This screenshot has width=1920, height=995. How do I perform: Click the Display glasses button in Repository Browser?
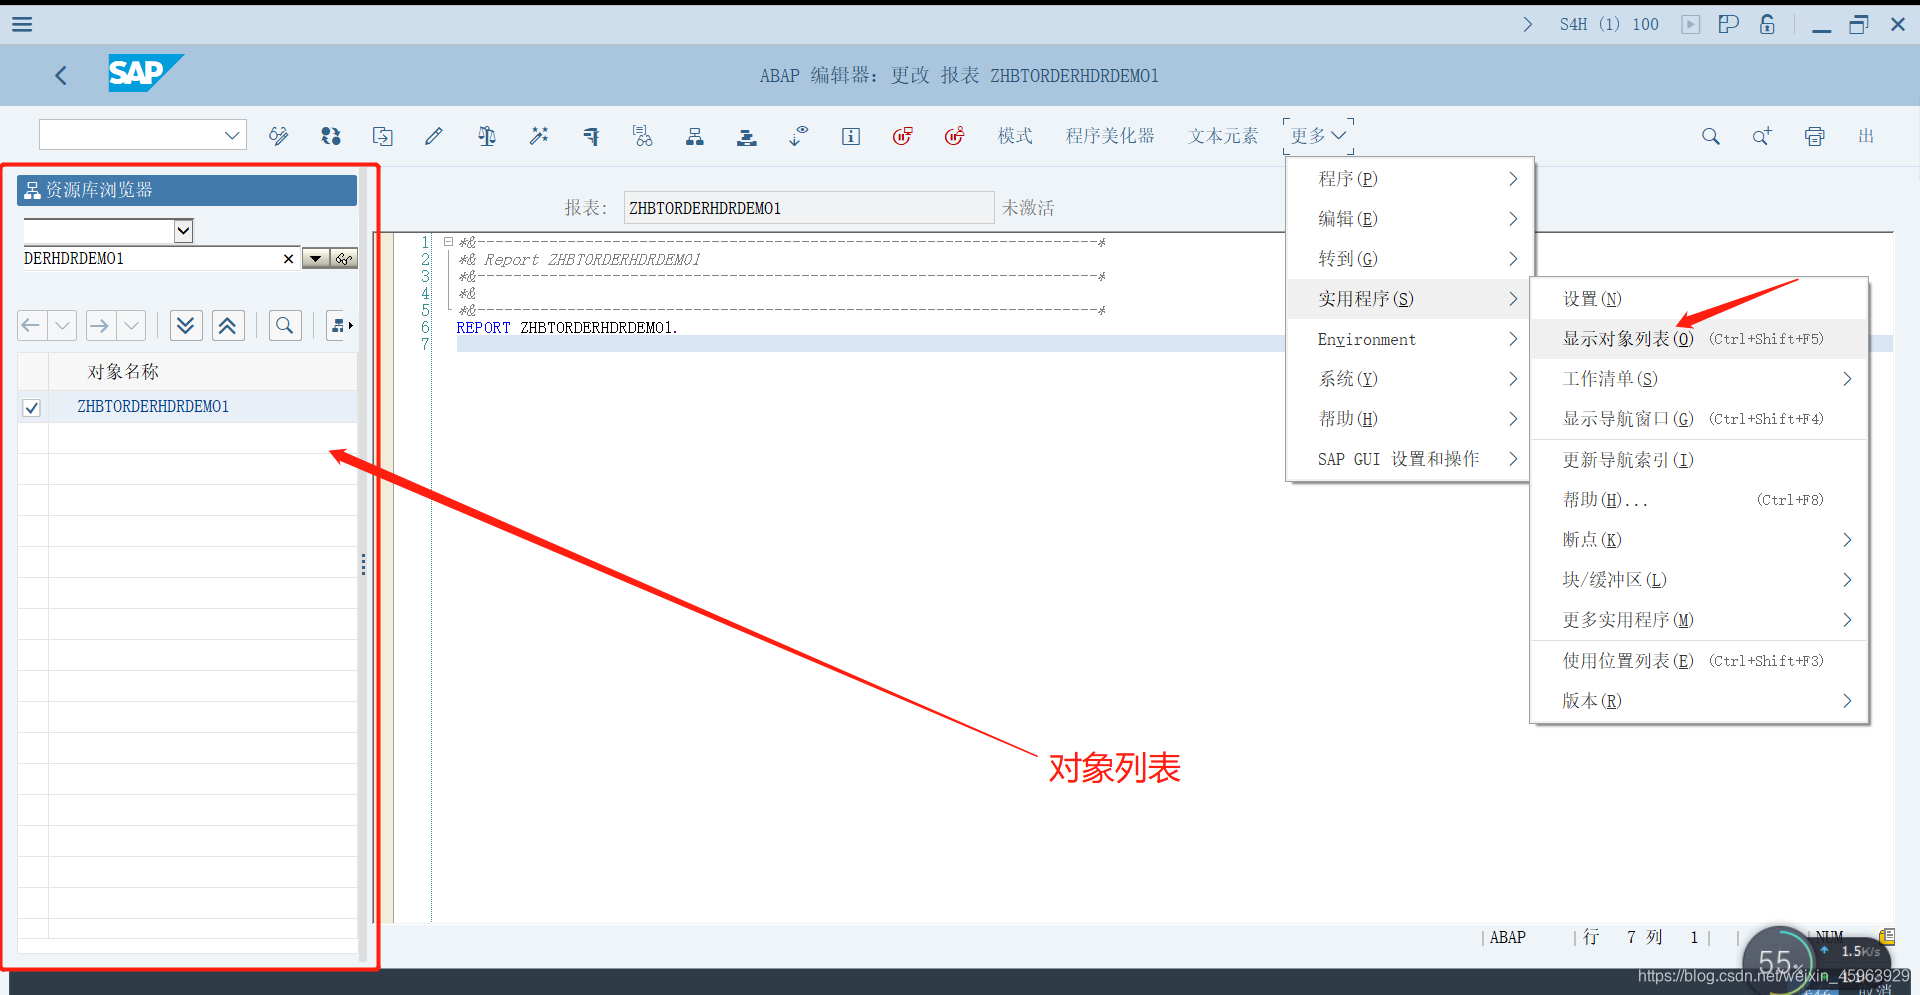pyautogui.click(x=345, y=259)
